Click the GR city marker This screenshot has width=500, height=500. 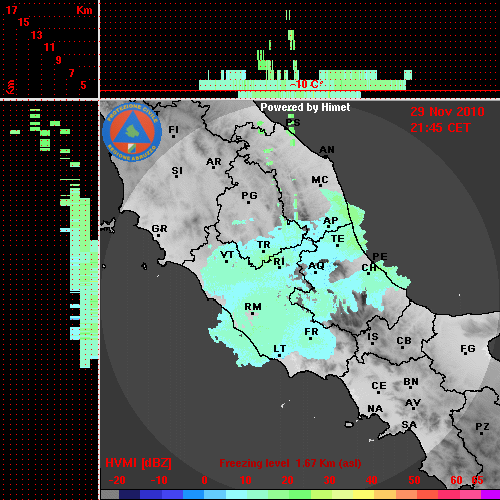(158, 235)
